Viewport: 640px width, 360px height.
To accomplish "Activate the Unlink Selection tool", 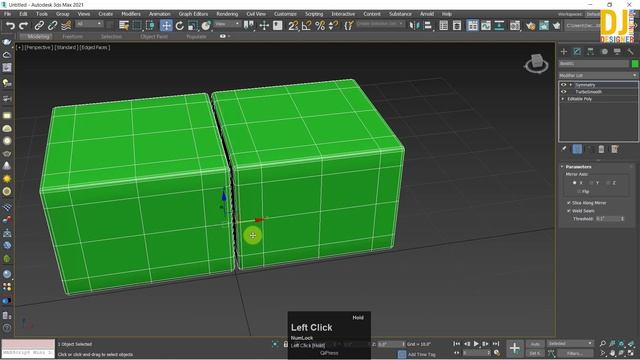I will 52,26.
